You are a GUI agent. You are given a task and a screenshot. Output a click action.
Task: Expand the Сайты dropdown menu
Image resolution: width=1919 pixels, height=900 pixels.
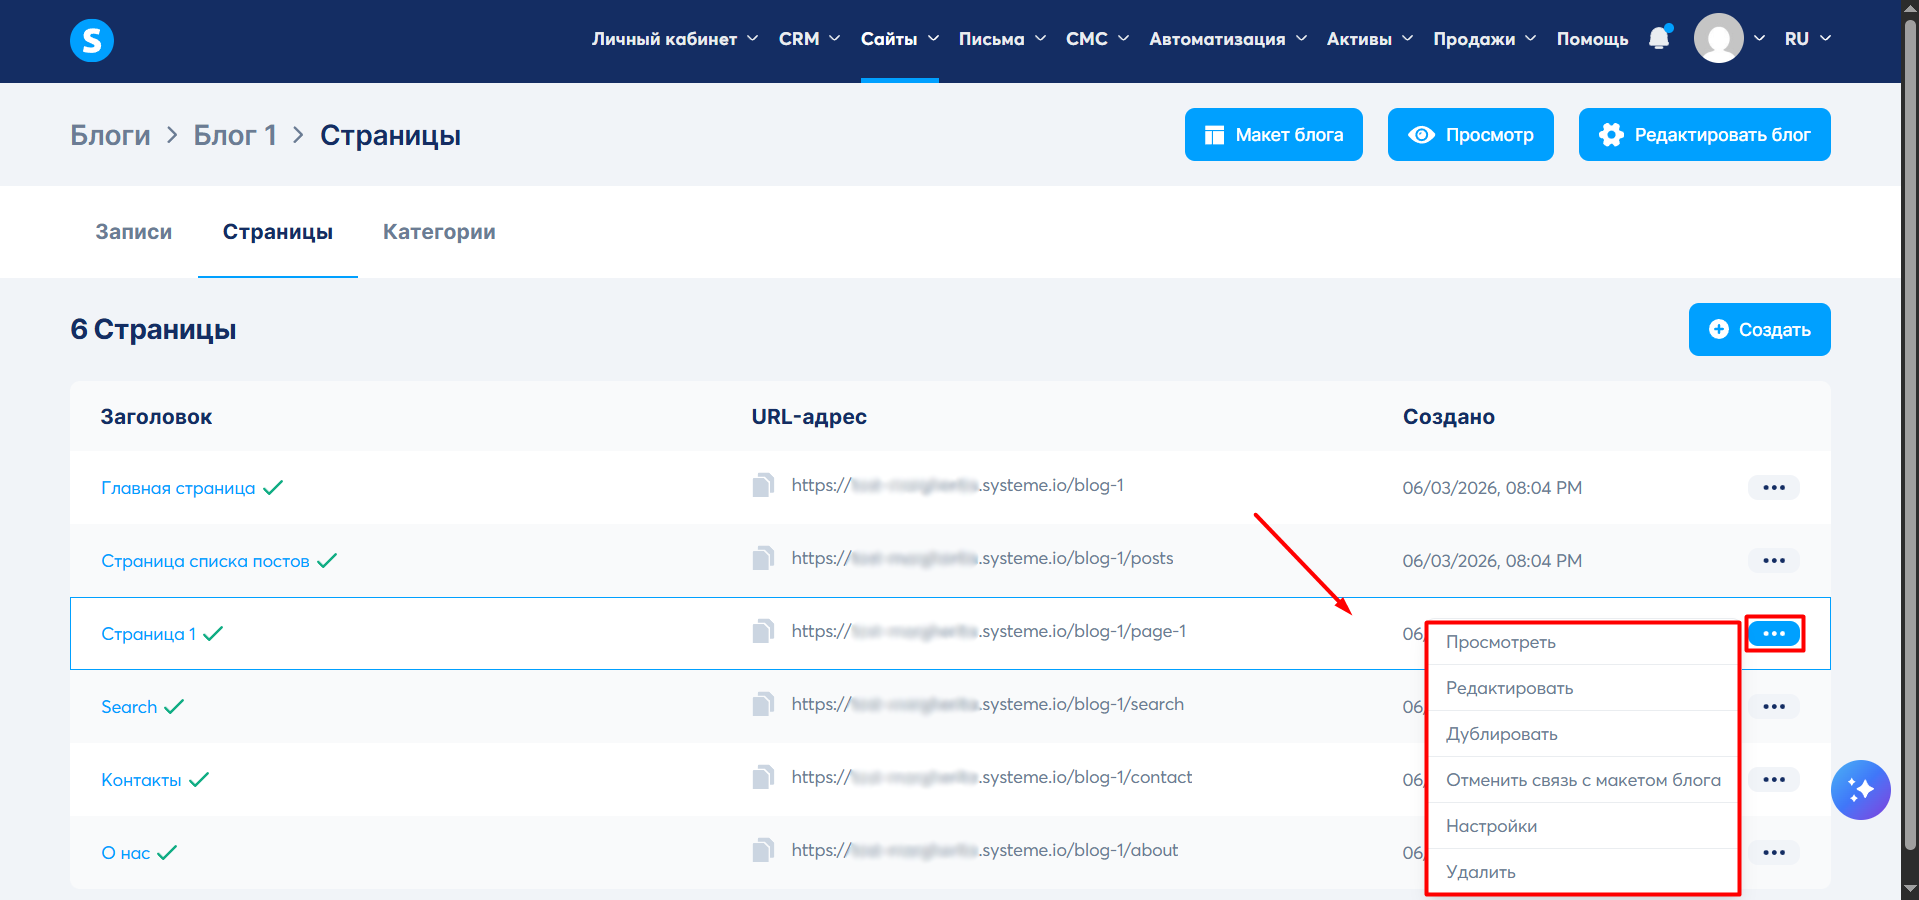[x=900, y=39]
